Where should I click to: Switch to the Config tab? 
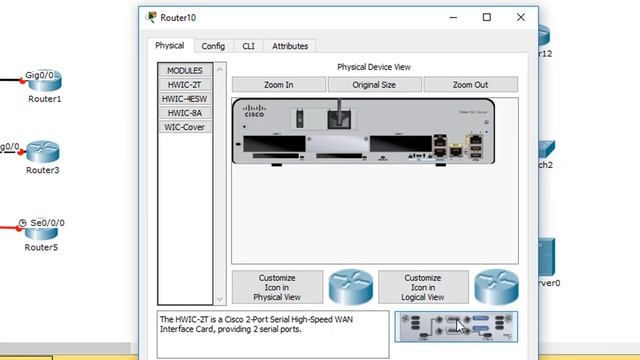(x=213, y=46)
